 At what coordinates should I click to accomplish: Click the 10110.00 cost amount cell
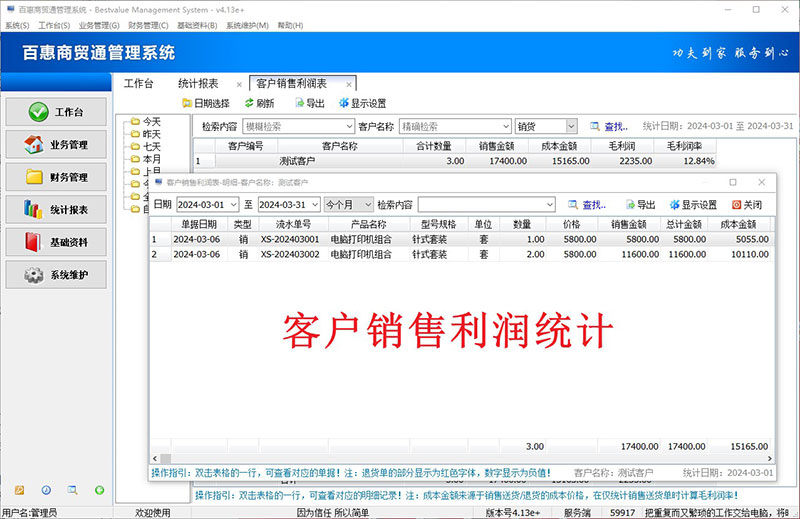coord(739,254)
